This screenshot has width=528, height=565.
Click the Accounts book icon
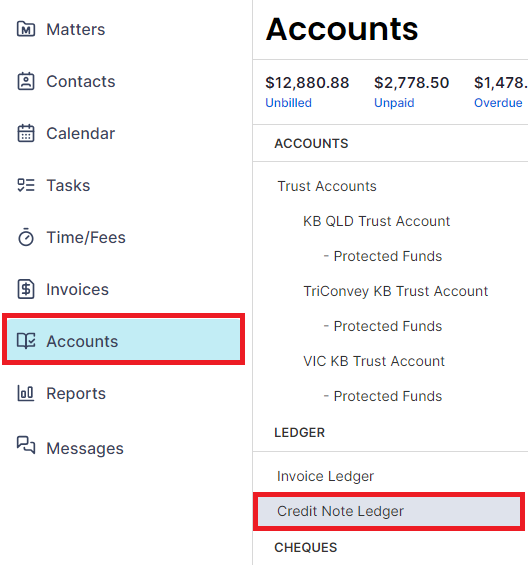click(x=26, y=341)
